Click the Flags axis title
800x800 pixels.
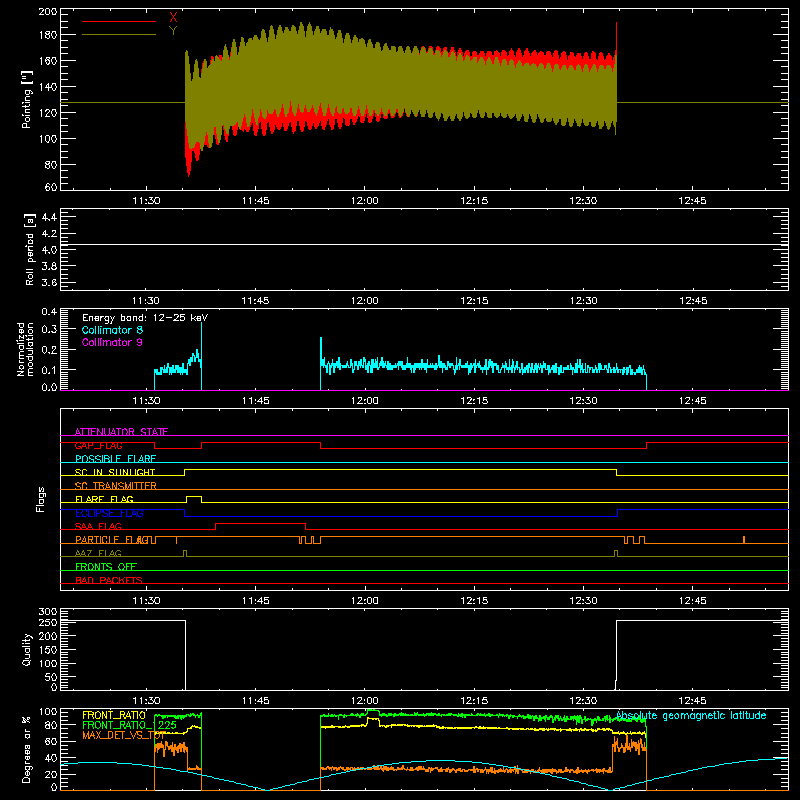click(41, 499)
